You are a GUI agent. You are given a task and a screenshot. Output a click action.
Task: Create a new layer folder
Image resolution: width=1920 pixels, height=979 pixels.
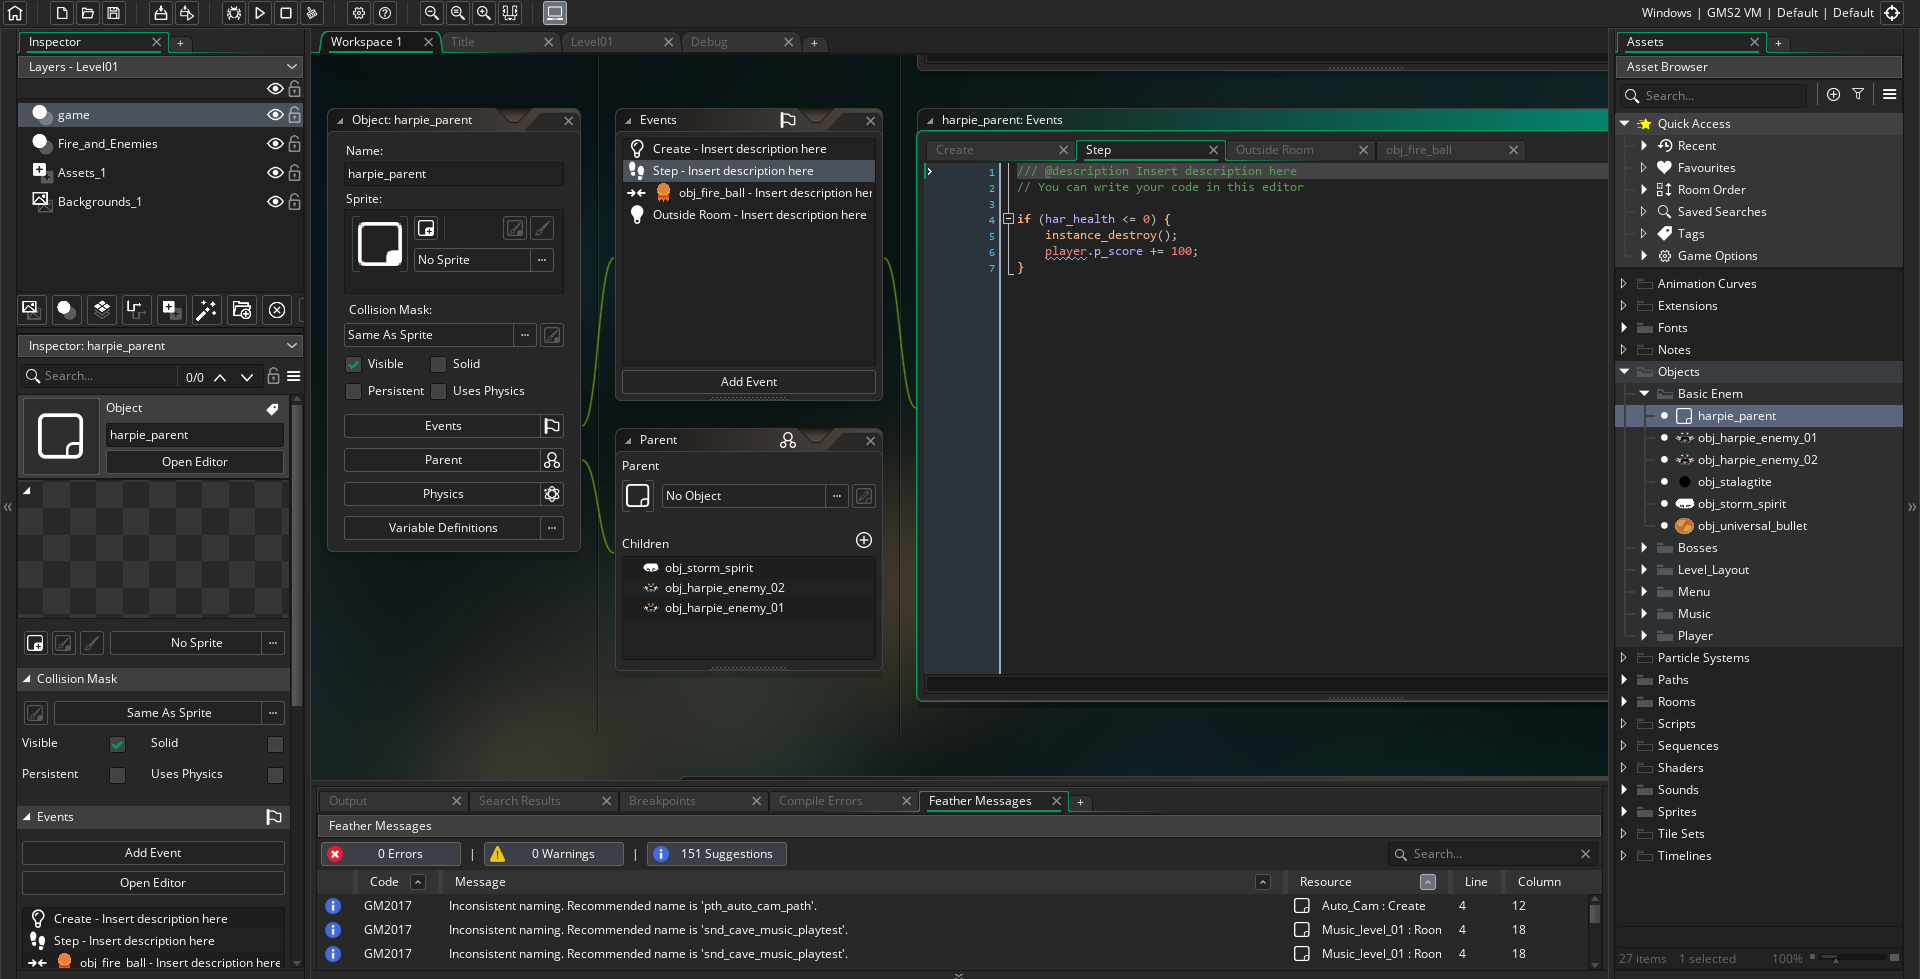242,310
